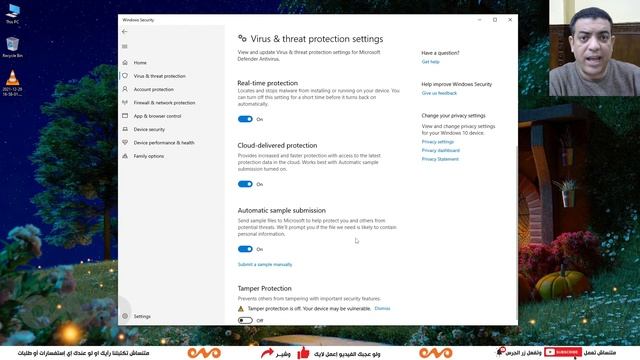Screen dimensions: 640x360
Task: Dismiss the tamper protection warning
Action: point(382,308)
